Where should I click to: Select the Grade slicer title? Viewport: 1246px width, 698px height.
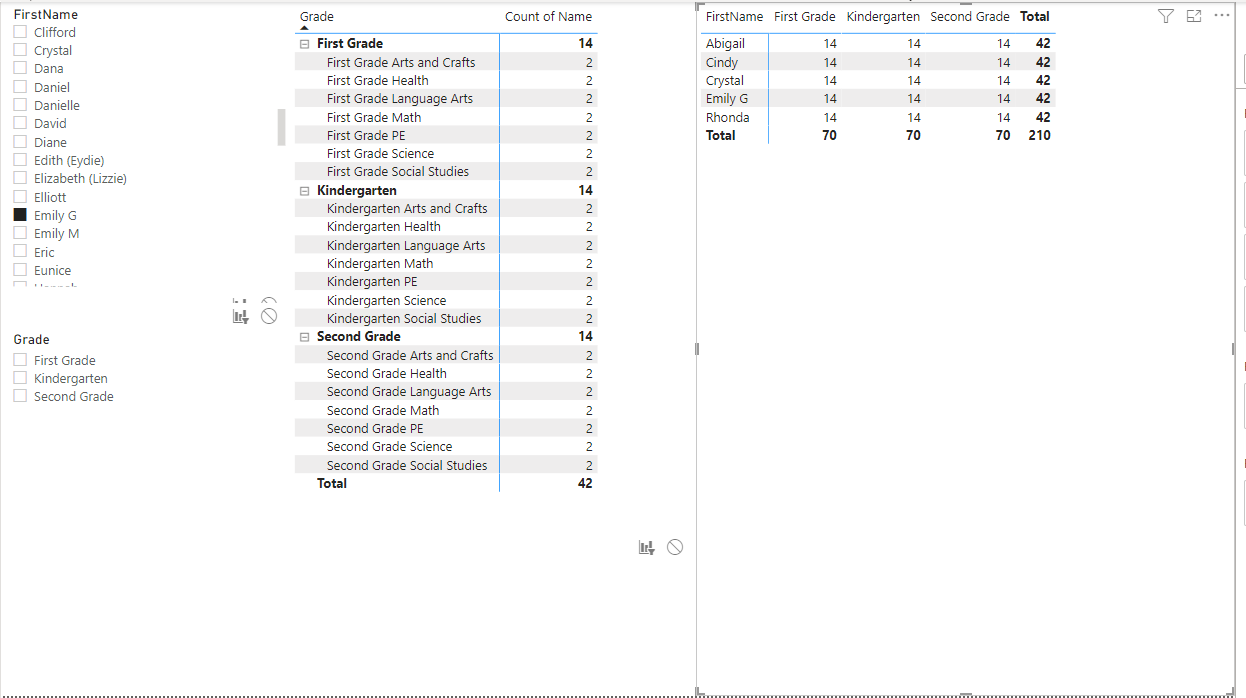tap(31, 340)
